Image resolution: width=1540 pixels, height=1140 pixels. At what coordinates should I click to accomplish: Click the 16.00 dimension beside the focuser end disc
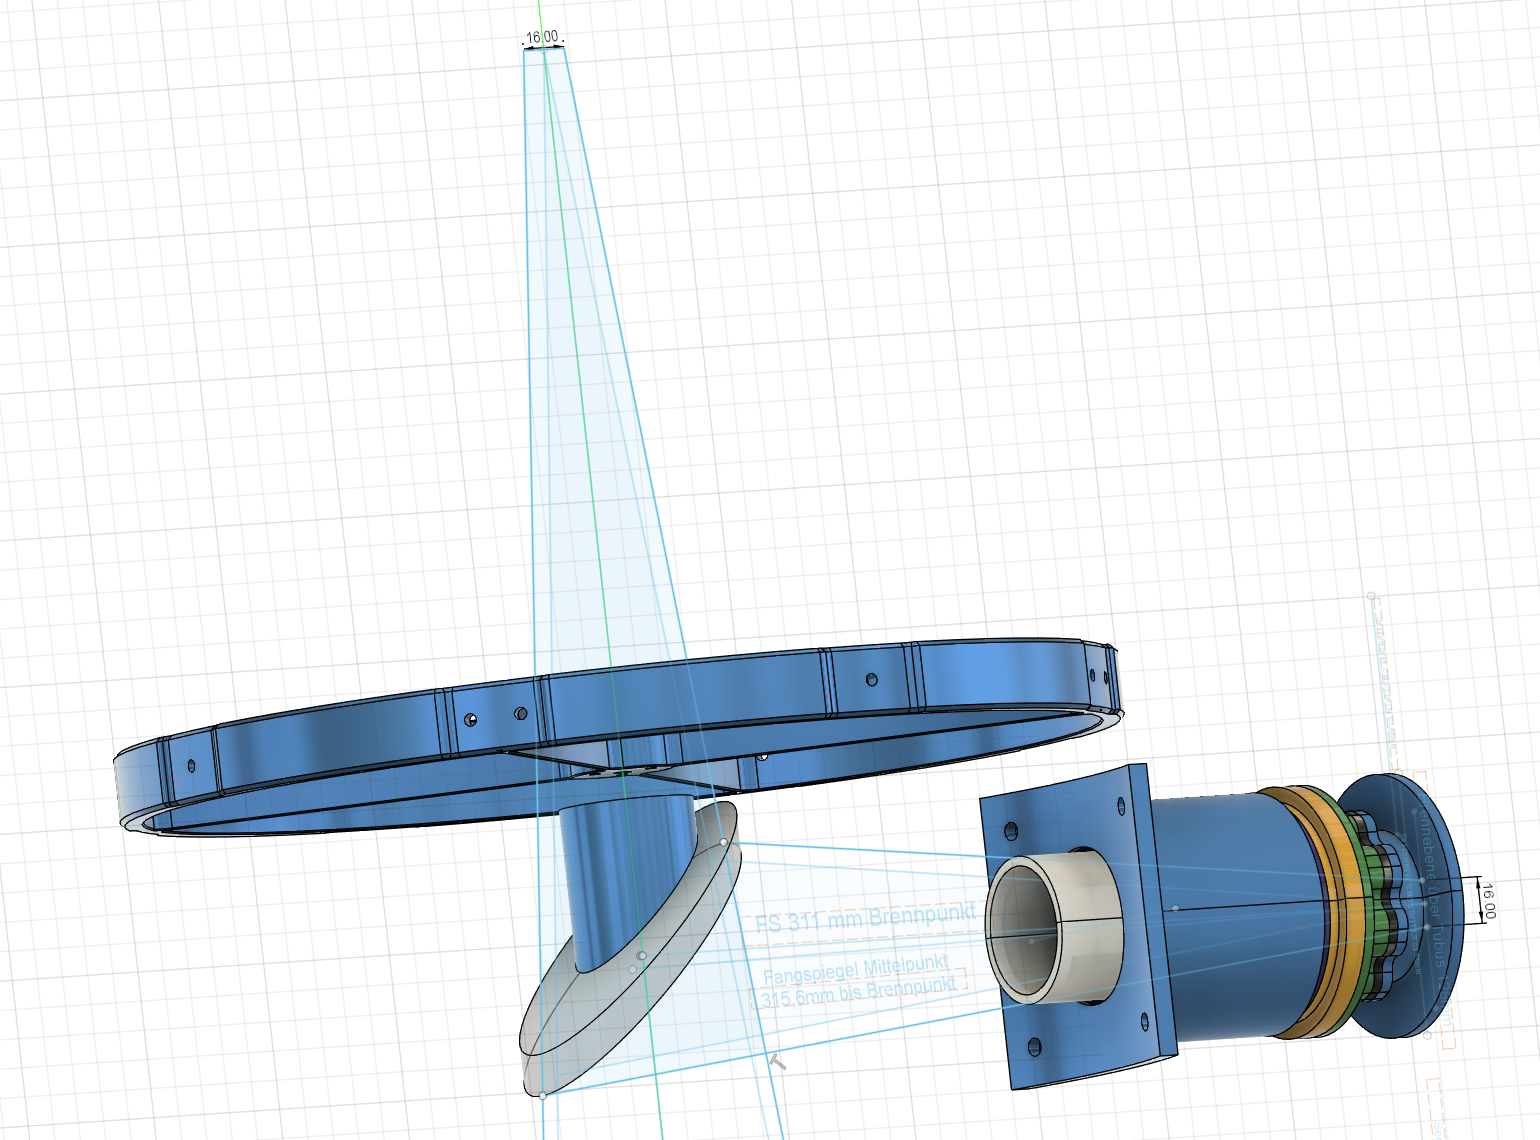pos(1488,901)
